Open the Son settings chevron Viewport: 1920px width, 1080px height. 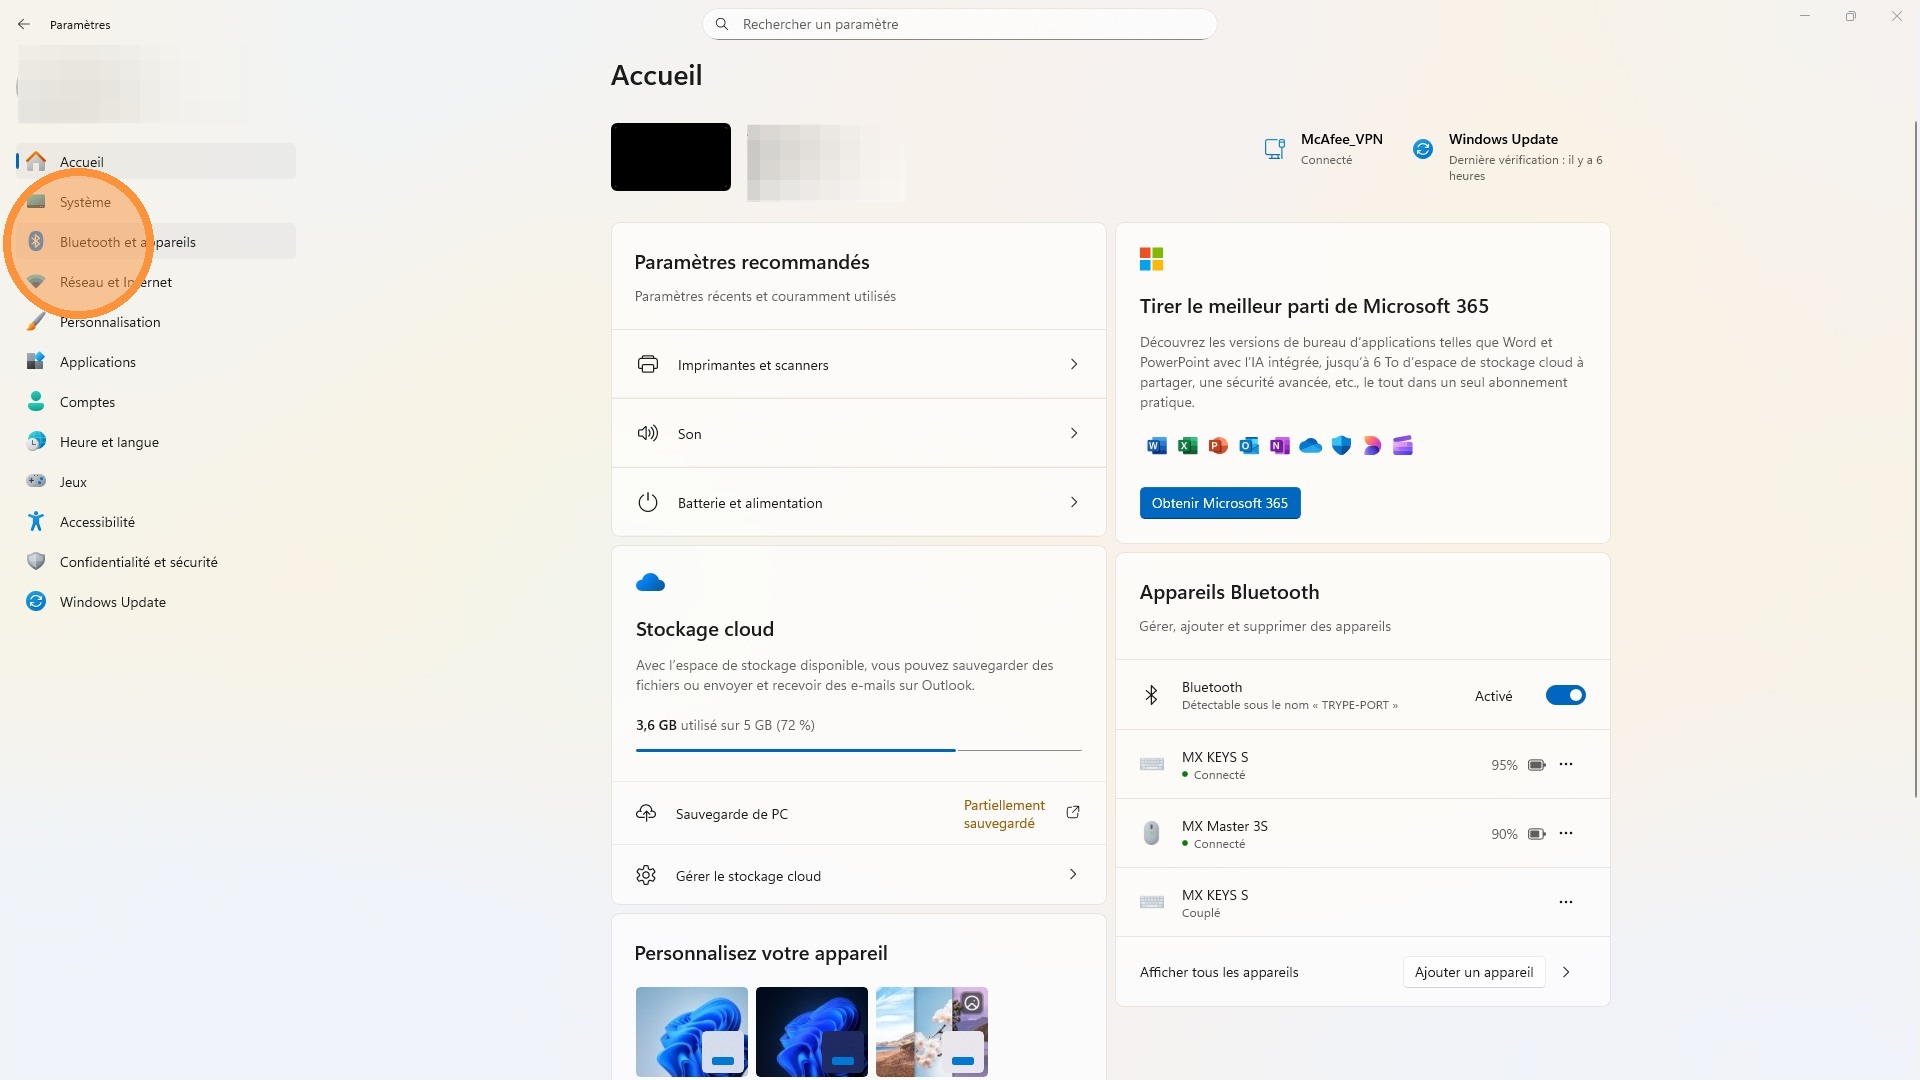pos(1073,433)
